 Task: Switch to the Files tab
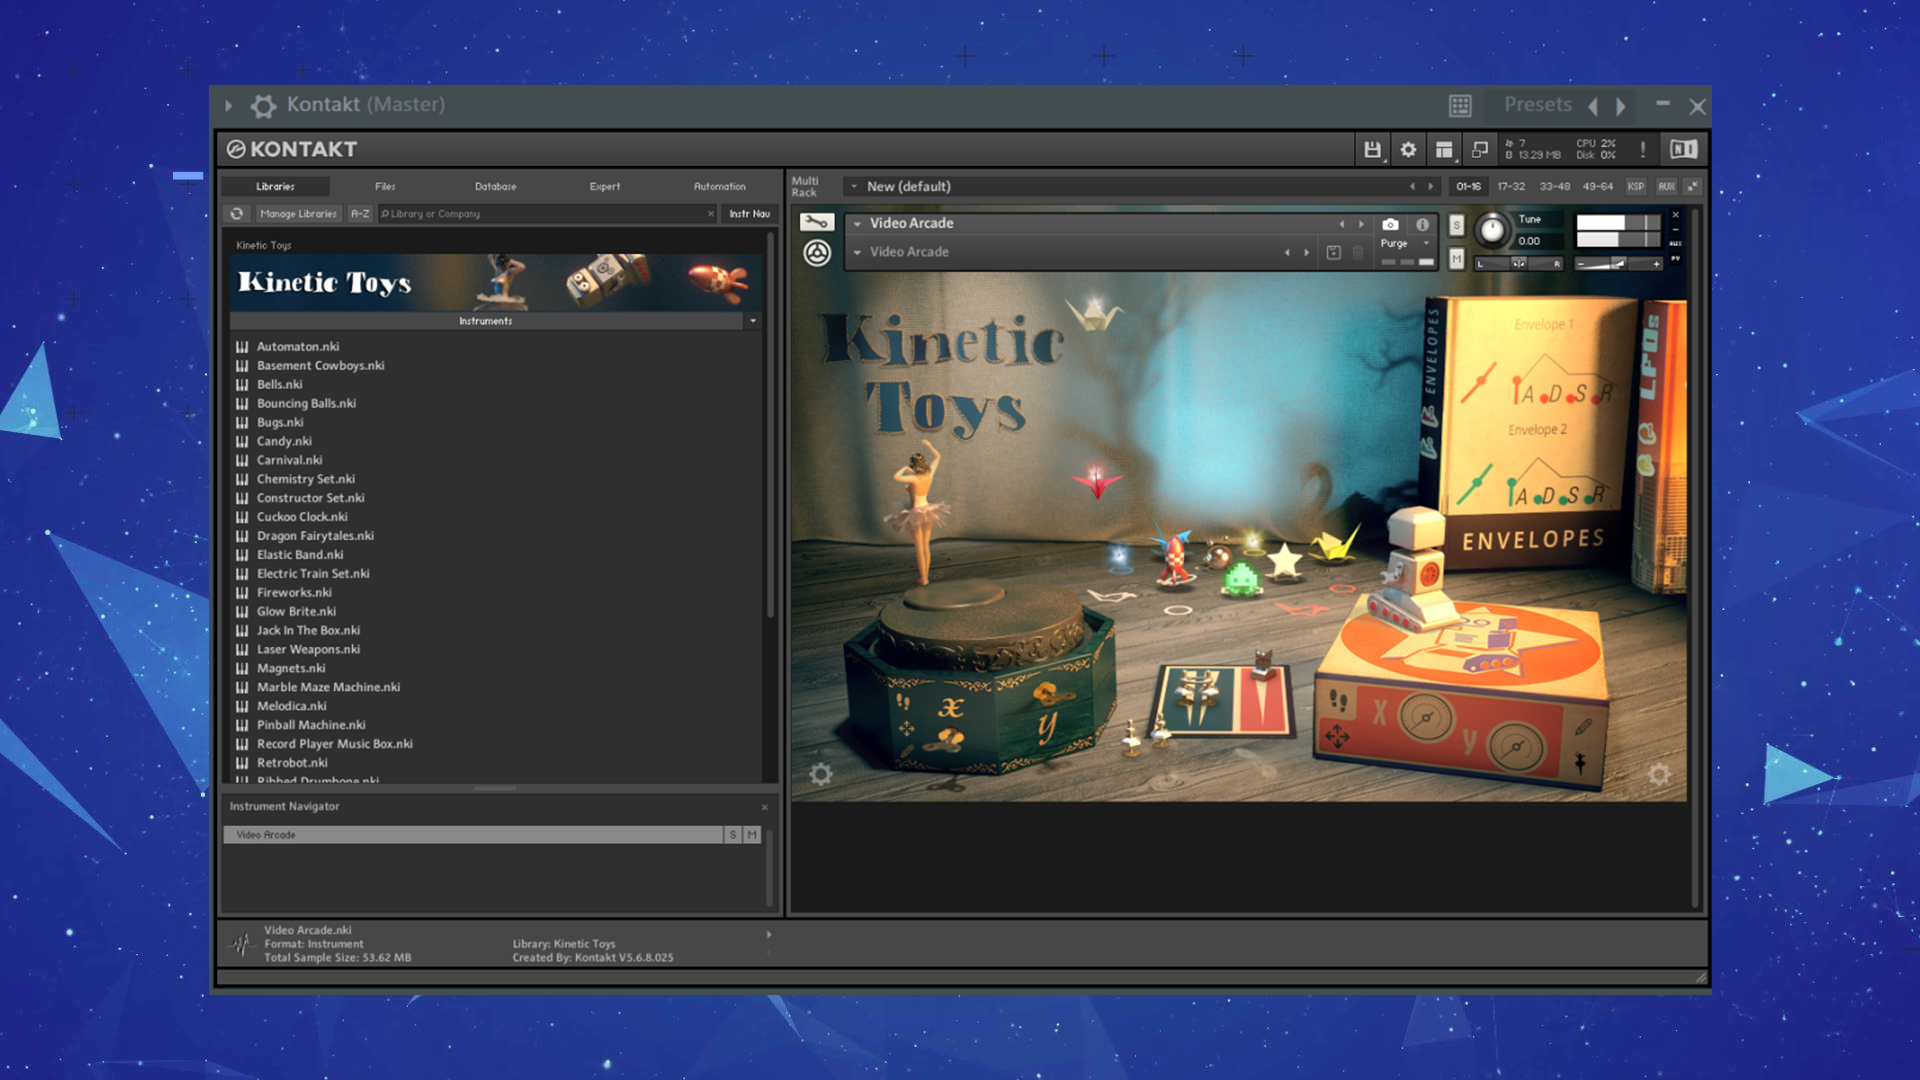pyautogui.click(x=385, y=186)
